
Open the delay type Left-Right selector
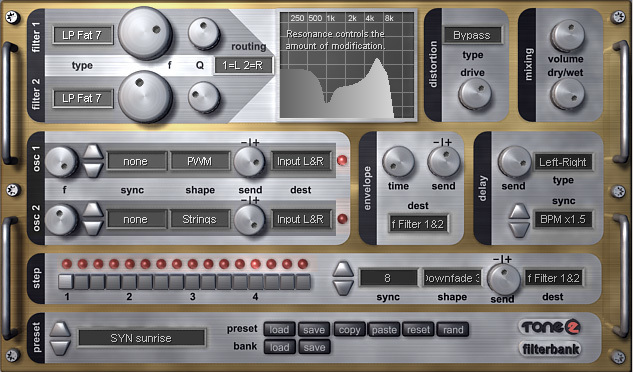tap(563, 162)
